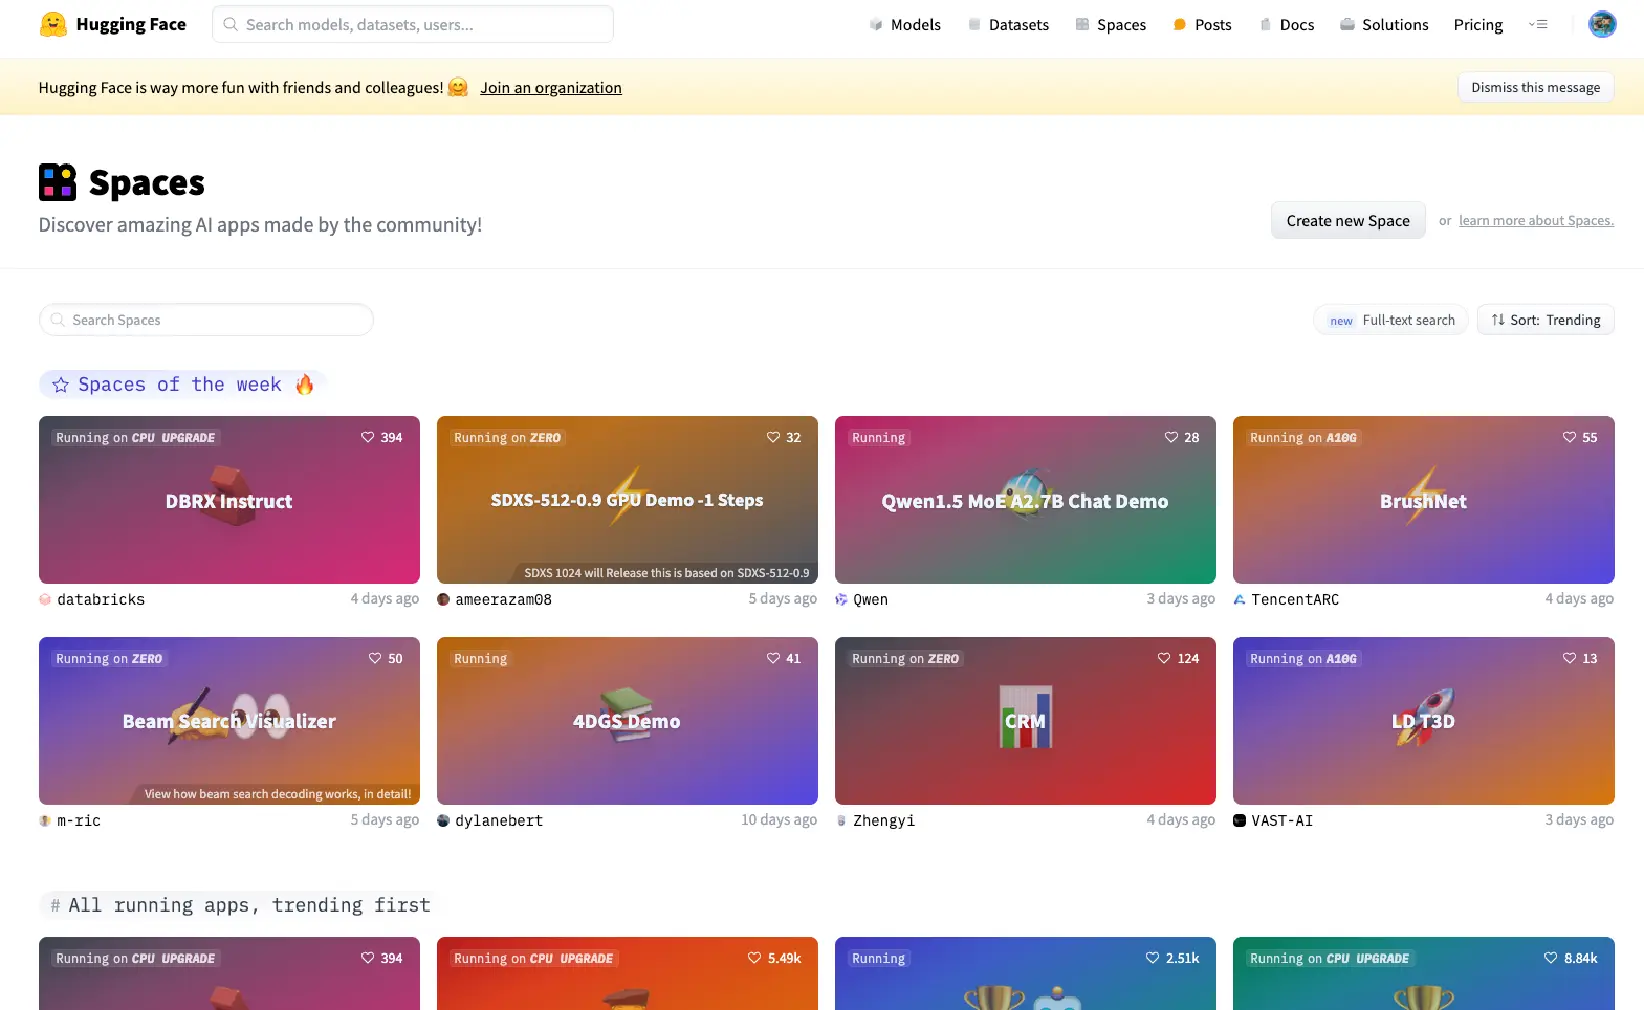Open the dylanebert profile link
The width and height of the screenshot is (1644, 1010).
pos(499,821)
